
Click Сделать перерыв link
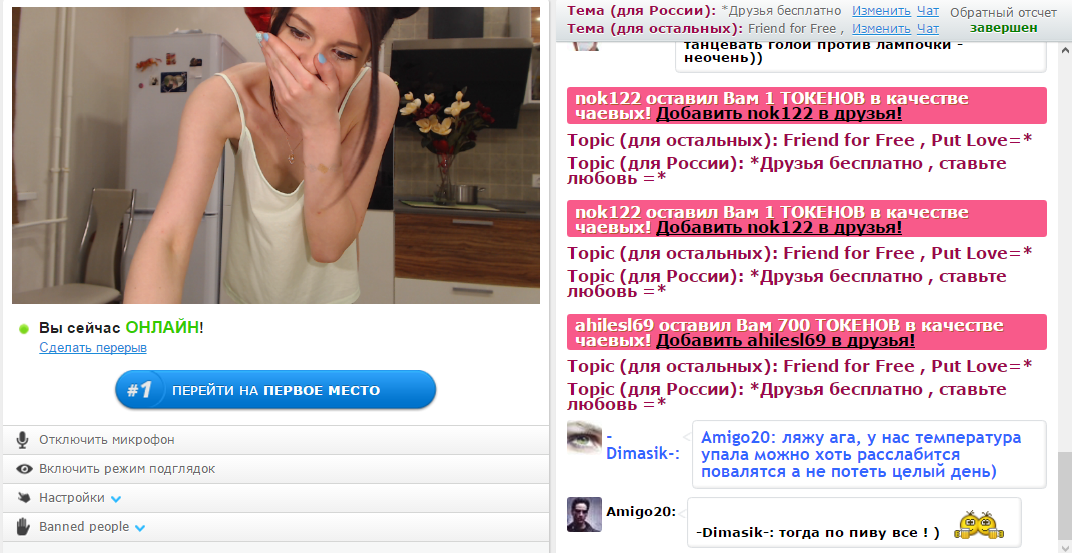(93, 347)
